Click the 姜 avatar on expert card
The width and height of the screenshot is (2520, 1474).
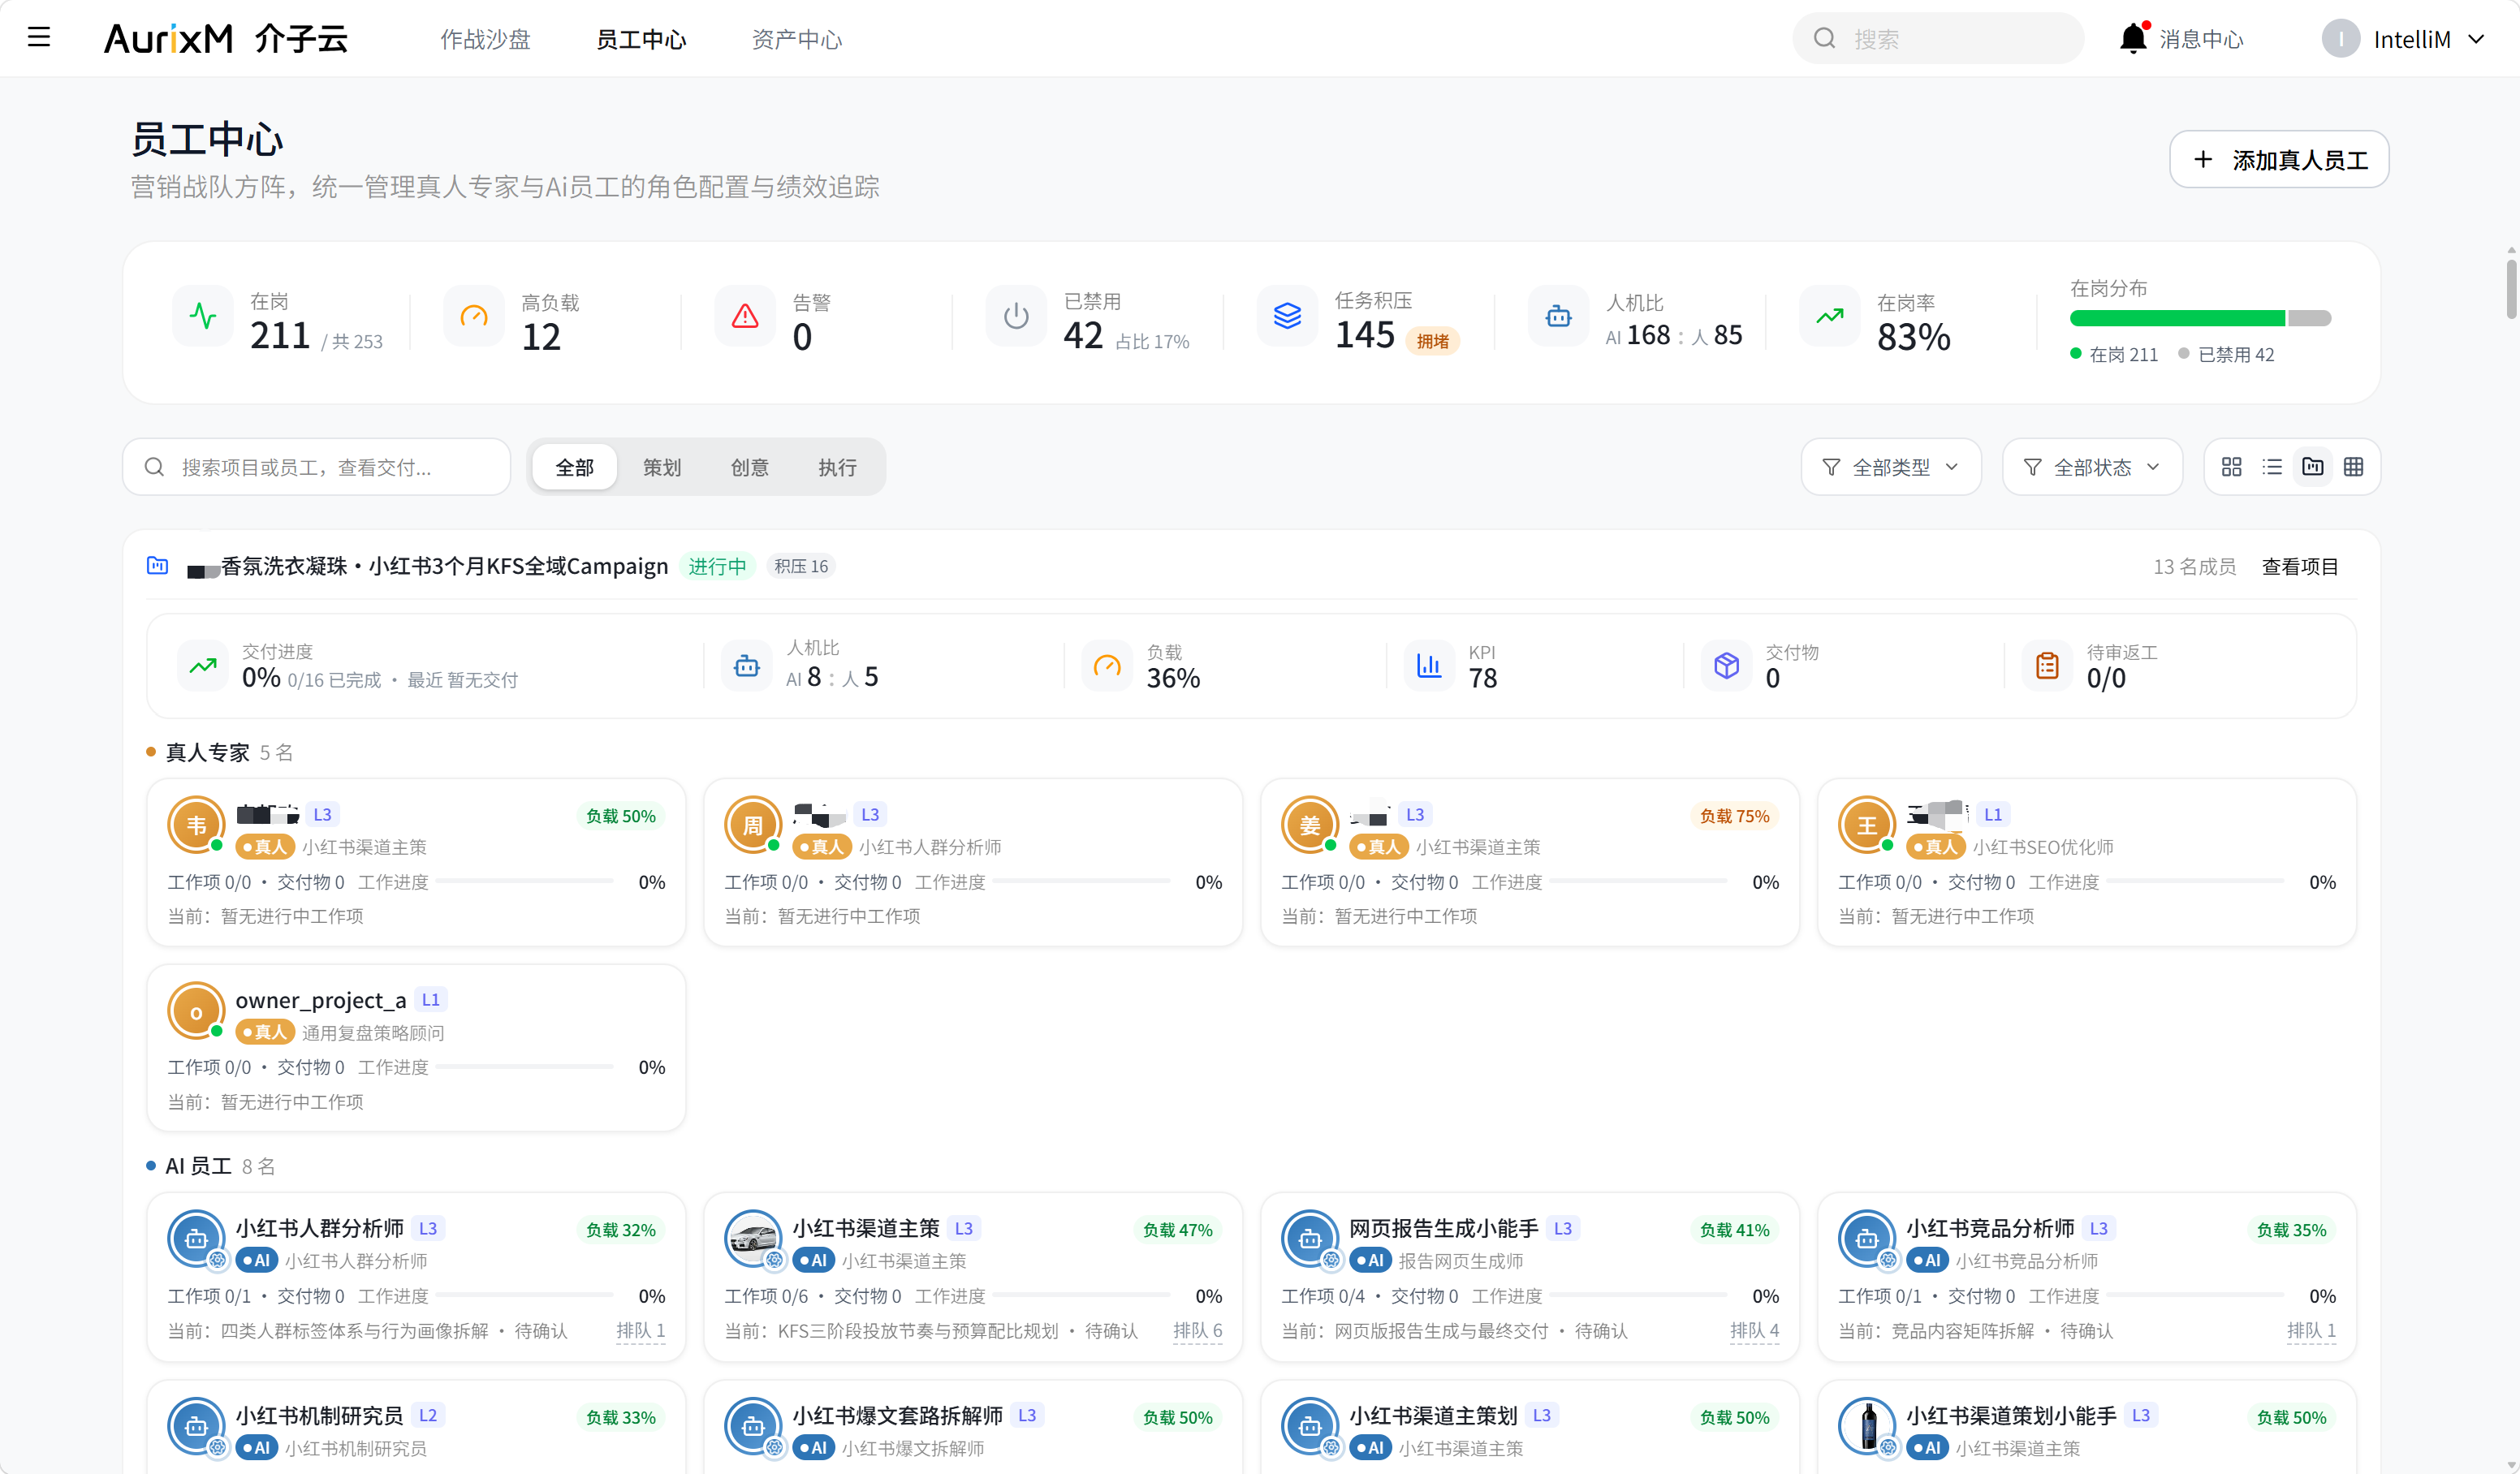[x=1310, y=825]
